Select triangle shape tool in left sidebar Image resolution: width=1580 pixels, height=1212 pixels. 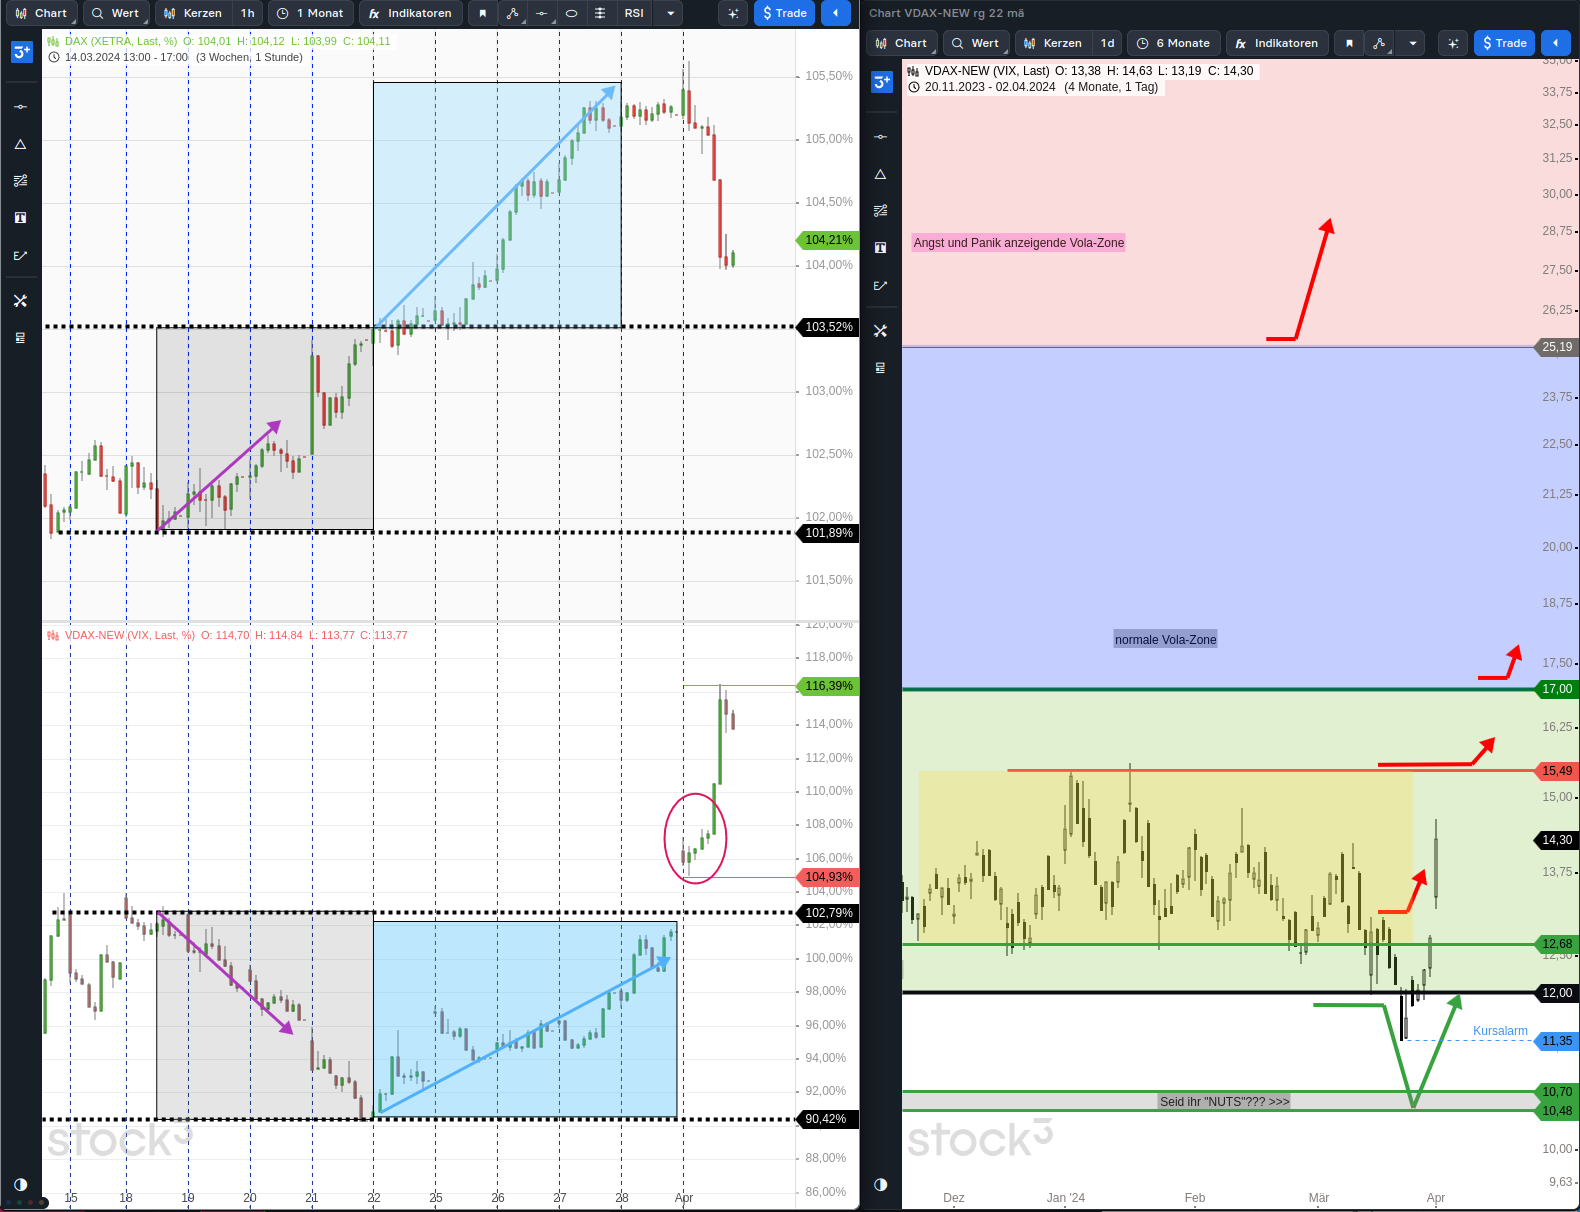click(x=20, y=144)
